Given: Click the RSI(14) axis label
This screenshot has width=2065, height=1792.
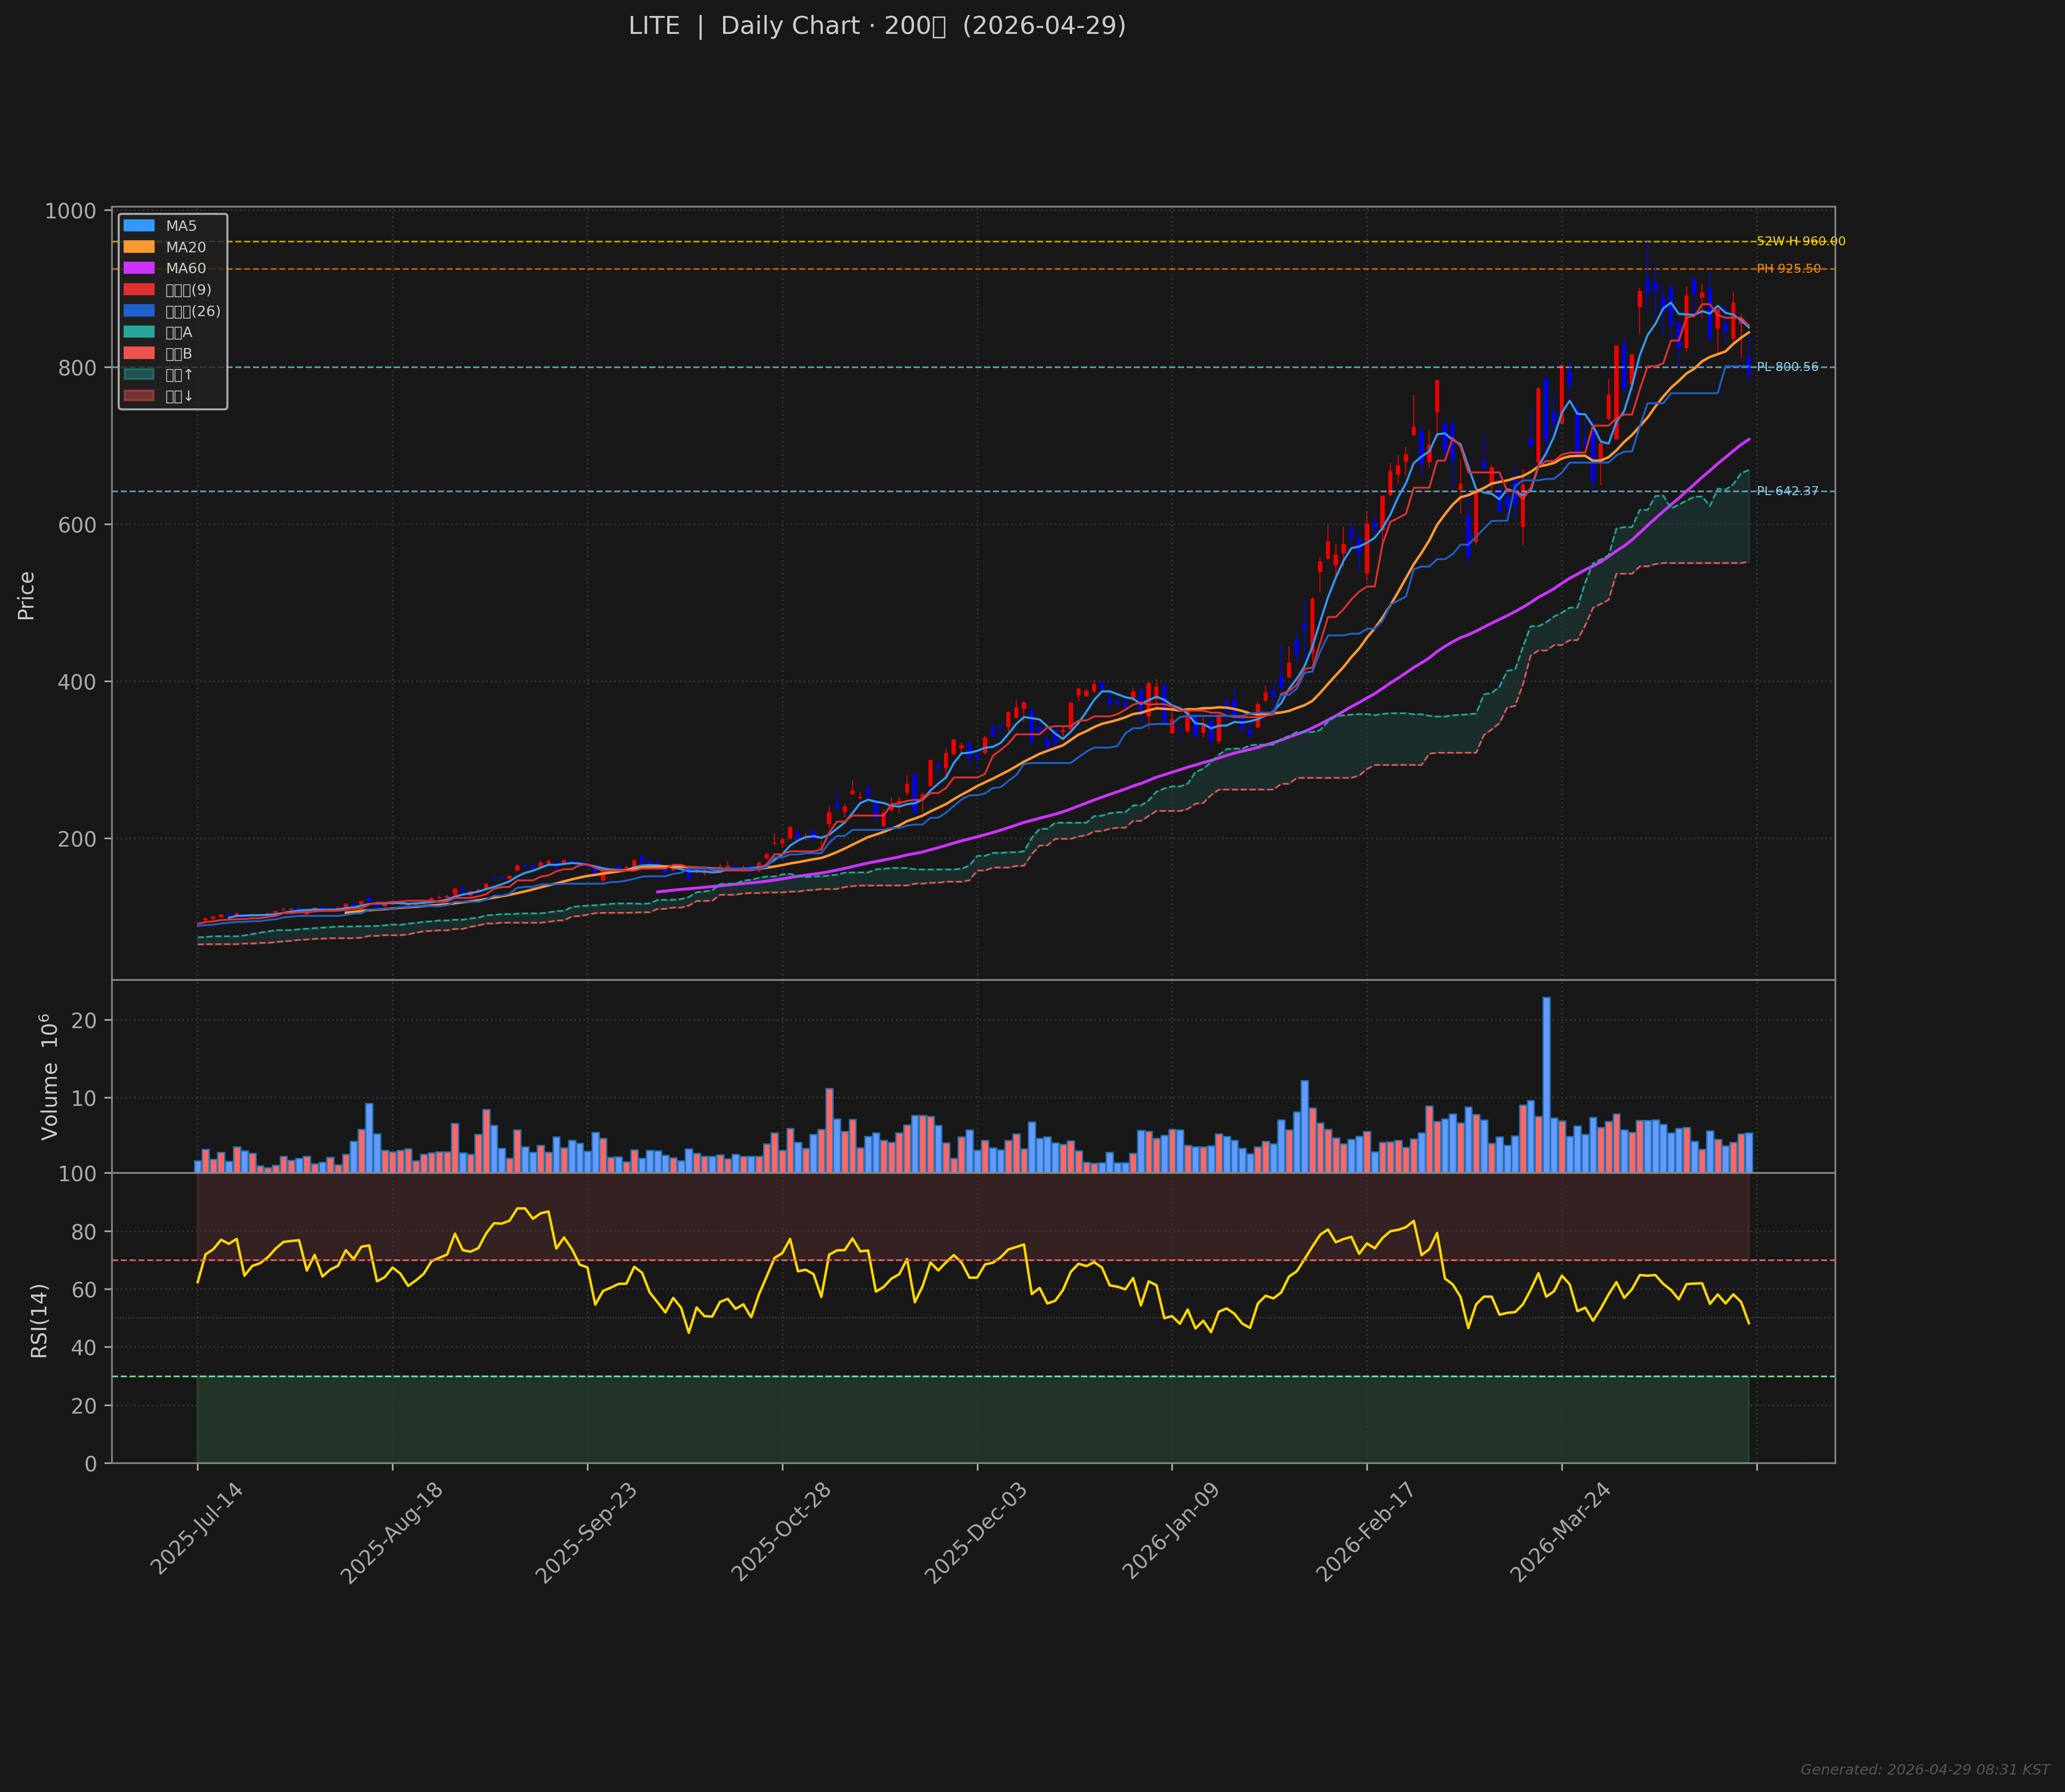Looking at the screenshot, I should point(39,1320).
